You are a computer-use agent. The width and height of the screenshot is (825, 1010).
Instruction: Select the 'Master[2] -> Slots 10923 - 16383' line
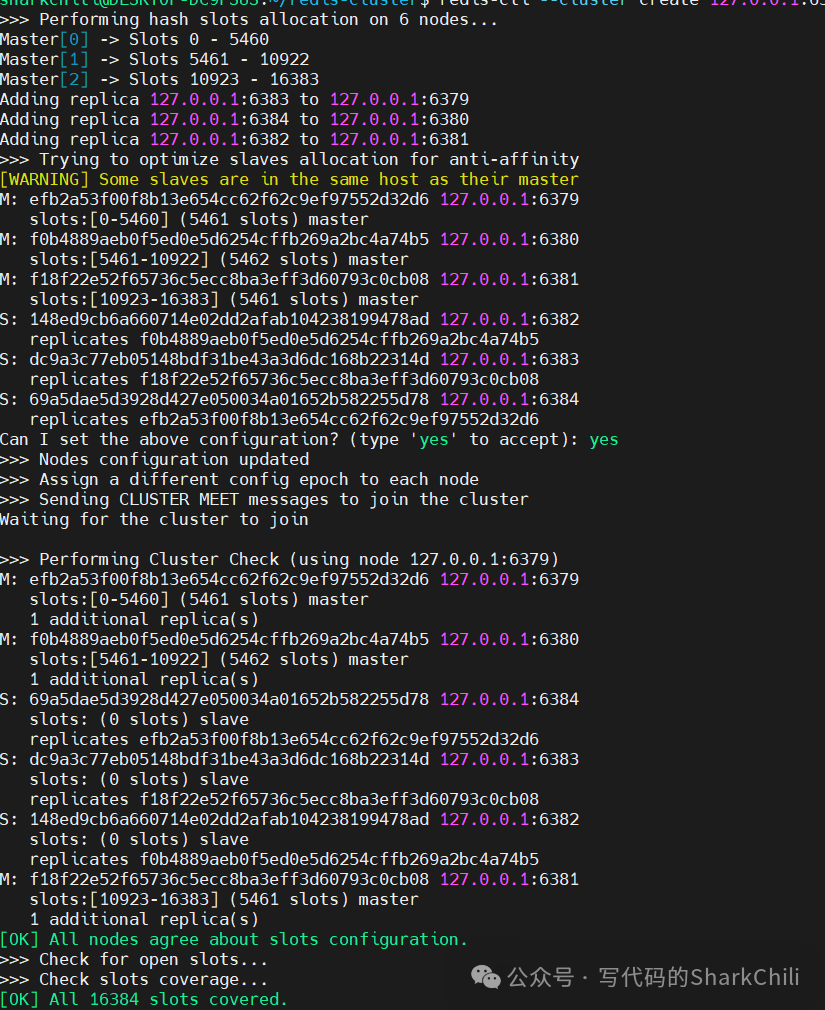(x=159, y=79)
